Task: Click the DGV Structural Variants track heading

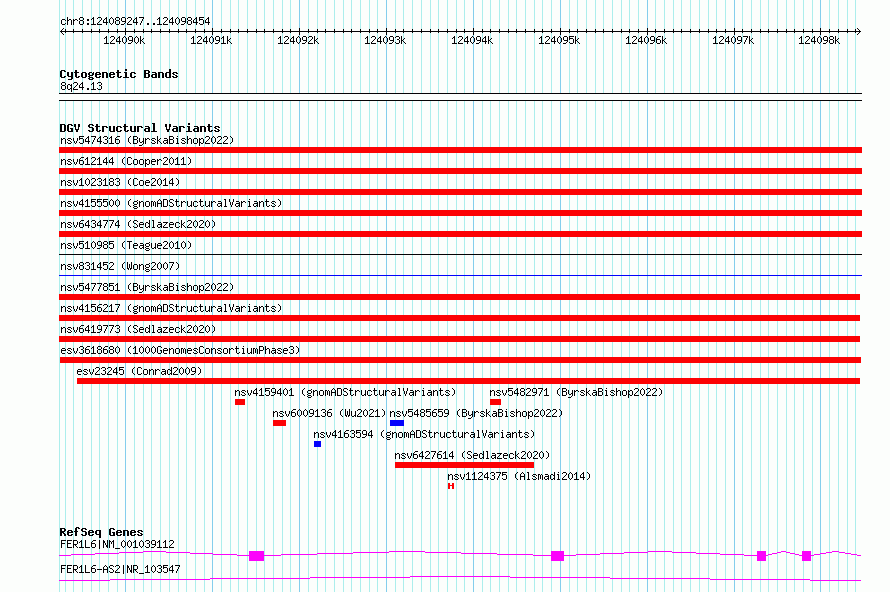Action: (x=140, y=128)
